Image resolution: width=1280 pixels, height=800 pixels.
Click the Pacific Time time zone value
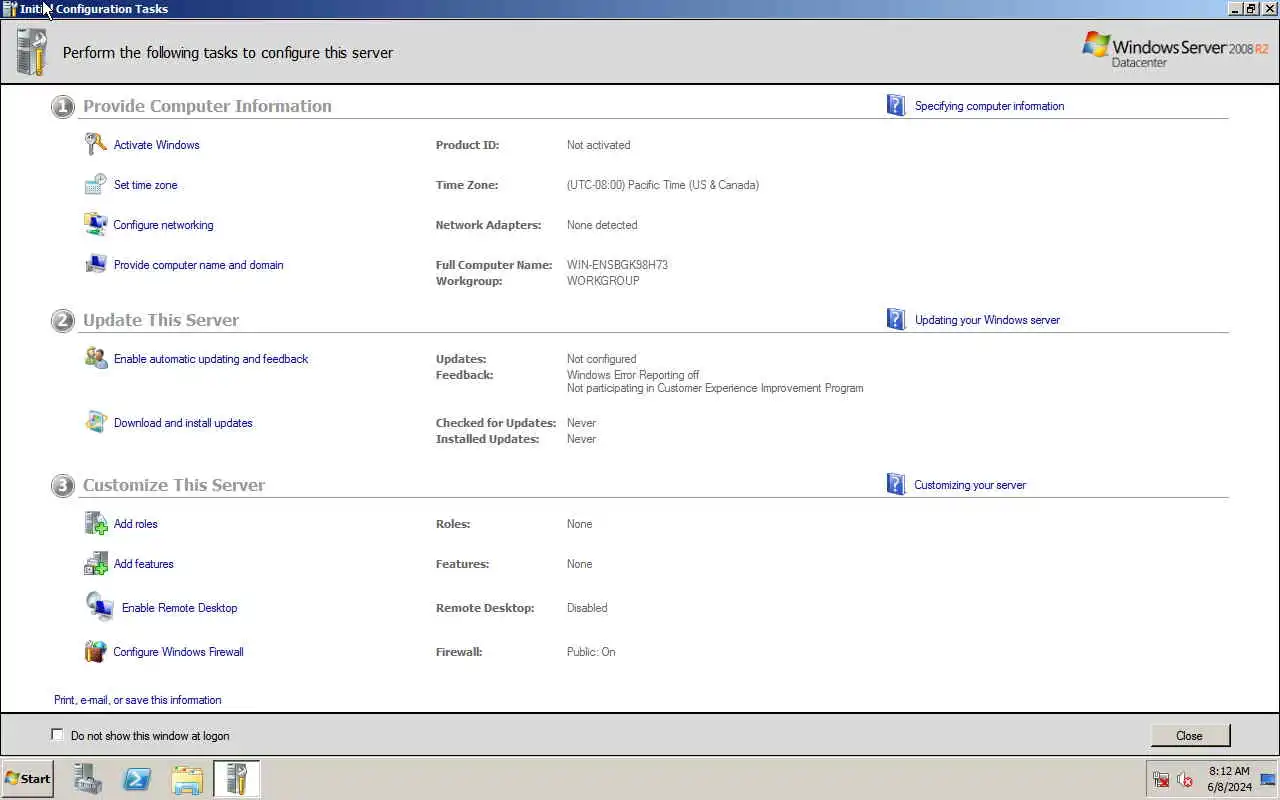662,185
